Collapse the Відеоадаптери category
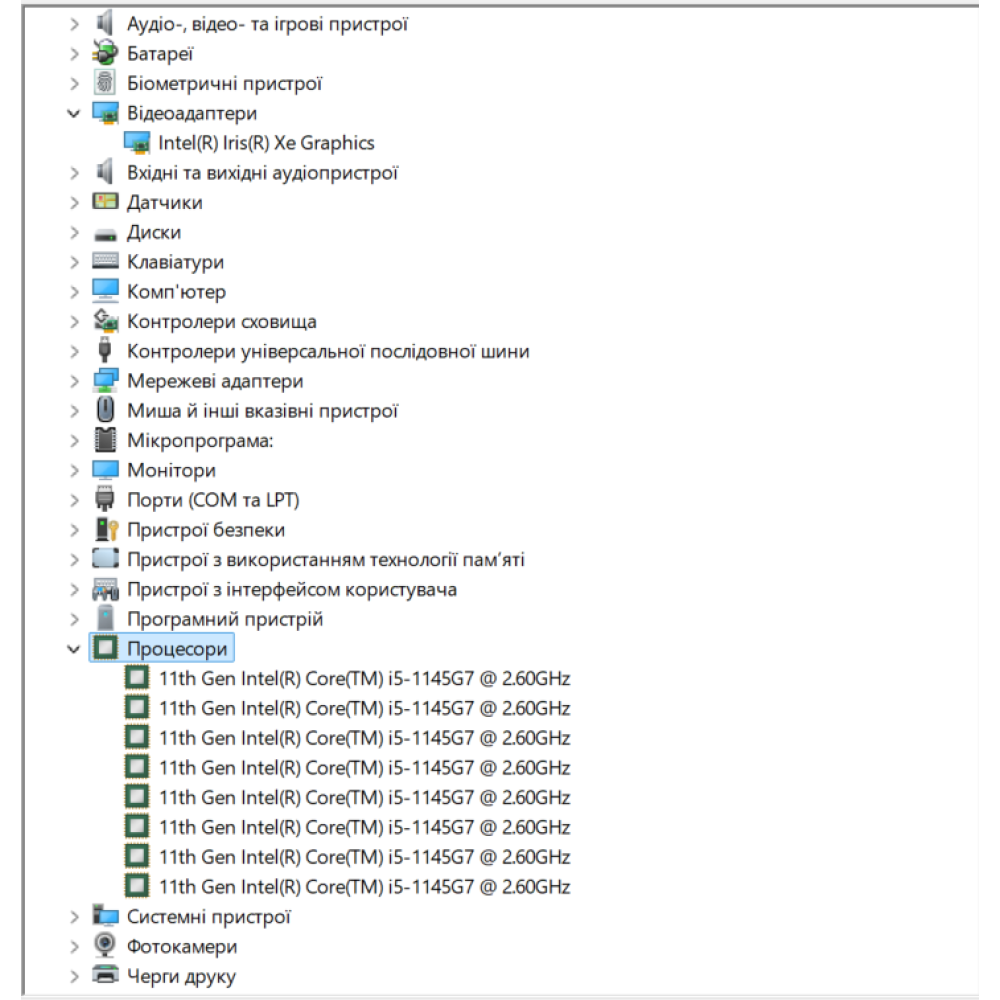This screenshot has width=1000, height=1000. coord(73,113)
